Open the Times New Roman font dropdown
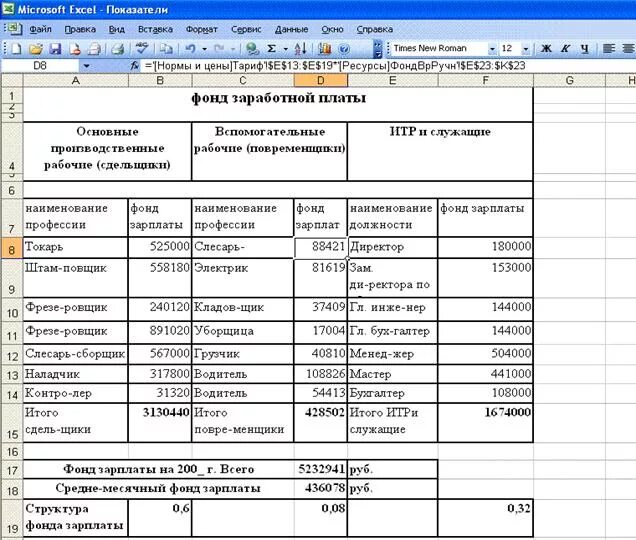 point(492,49)
